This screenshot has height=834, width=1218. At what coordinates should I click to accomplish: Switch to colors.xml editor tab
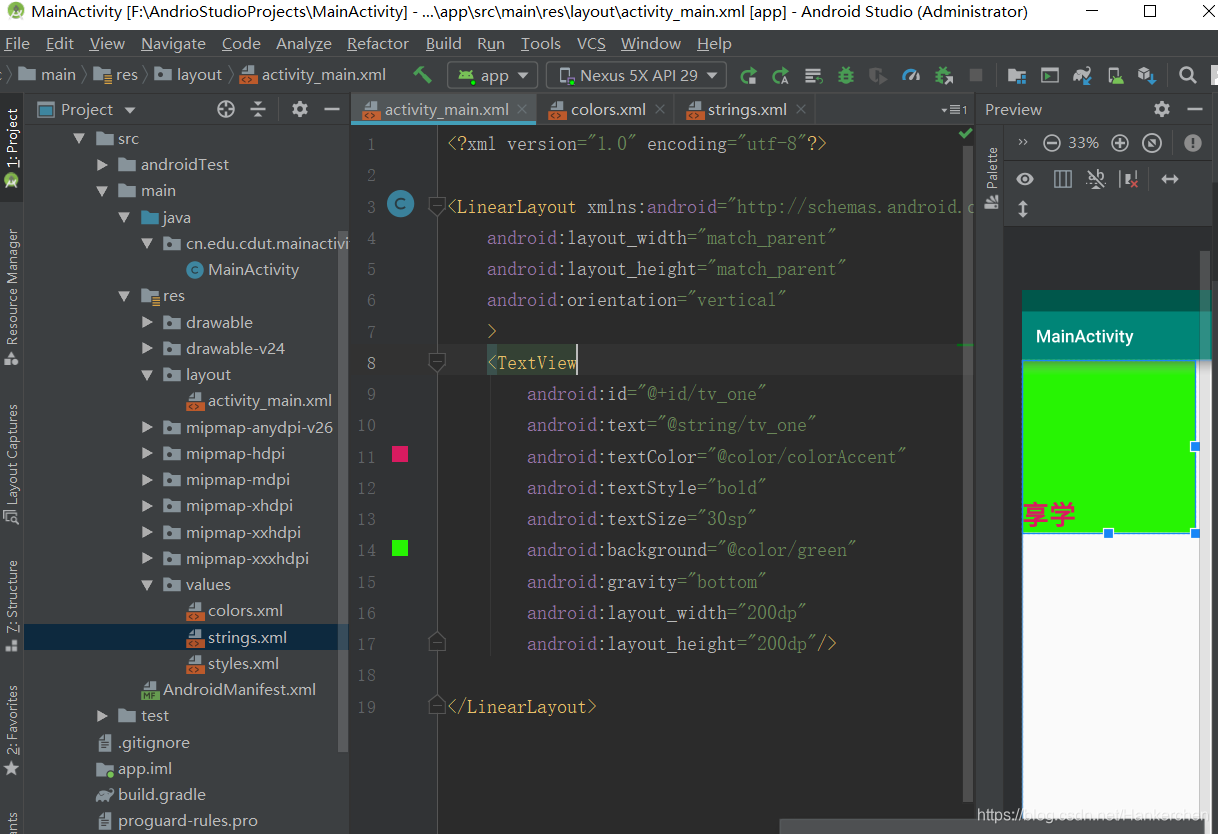[607, 109]
